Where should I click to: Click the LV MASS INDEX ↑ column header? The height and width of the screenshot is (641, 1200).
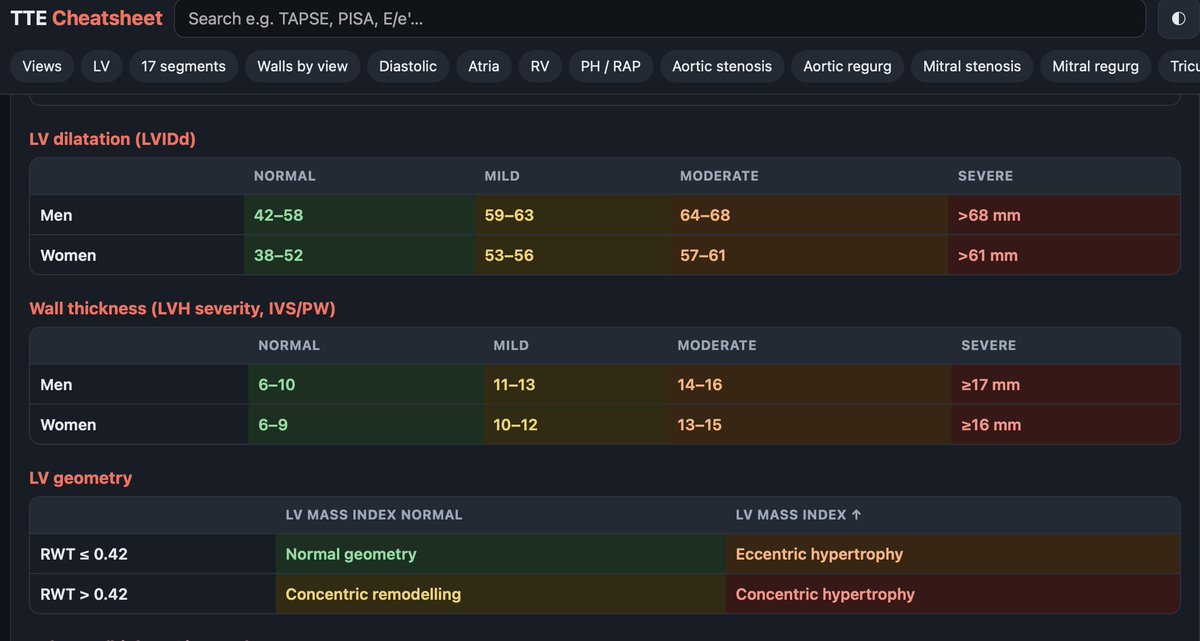coord(798,515)
